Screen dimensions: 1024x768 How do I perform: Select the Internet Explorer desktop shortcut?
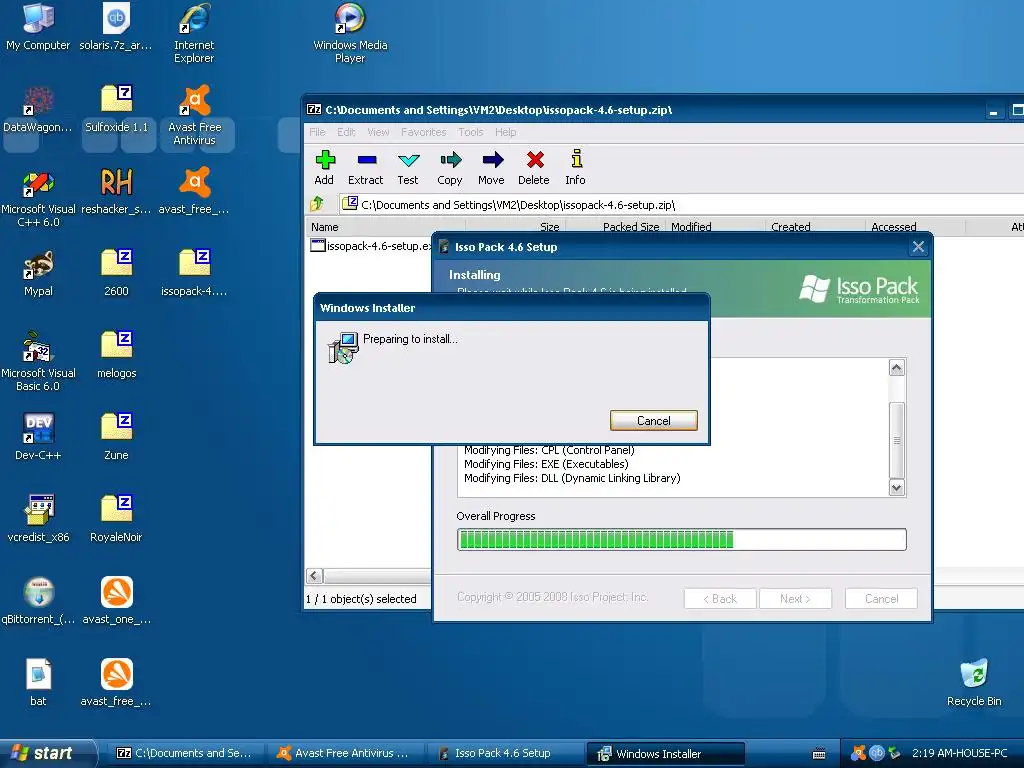(x=194, y=33)
